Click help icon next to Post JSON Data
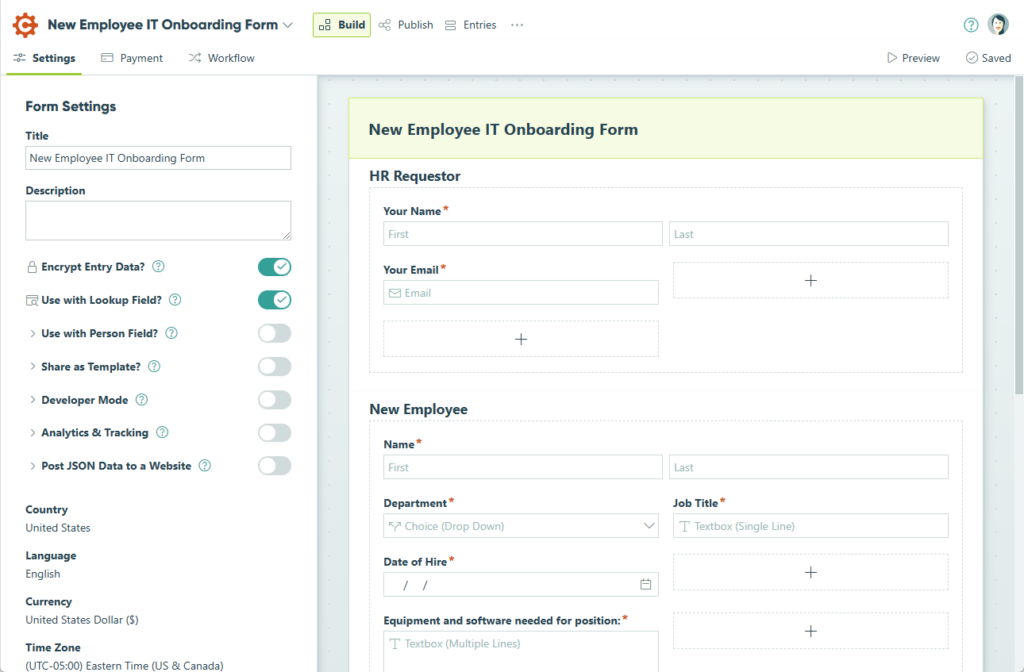Image resolution: width=1024 pixels, height=672 pixels. (x=204, y=466)
